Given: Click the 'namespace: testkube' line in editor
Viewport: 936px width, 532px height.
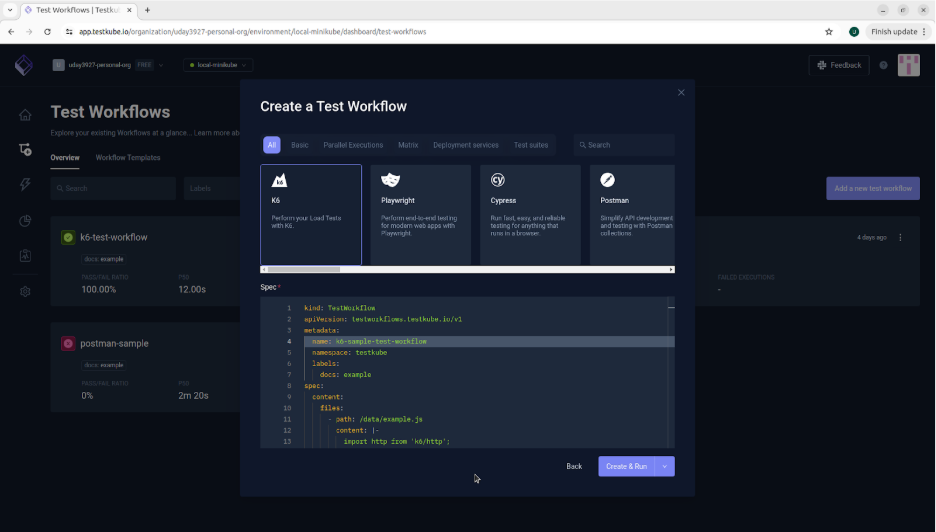Looking at the screenshot, I should (349, 352).
